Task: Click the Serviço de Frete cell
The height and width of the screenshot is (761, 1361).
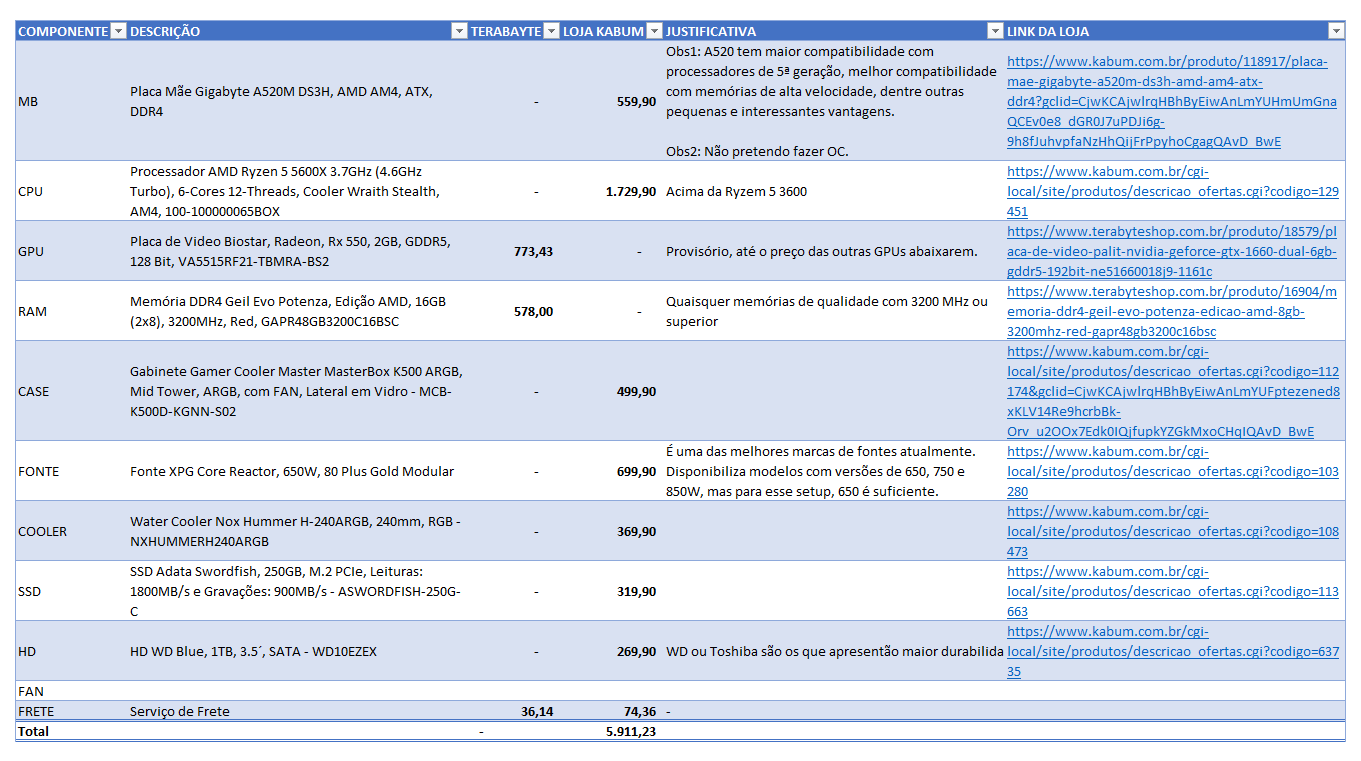Action: [x=299, y=711]
